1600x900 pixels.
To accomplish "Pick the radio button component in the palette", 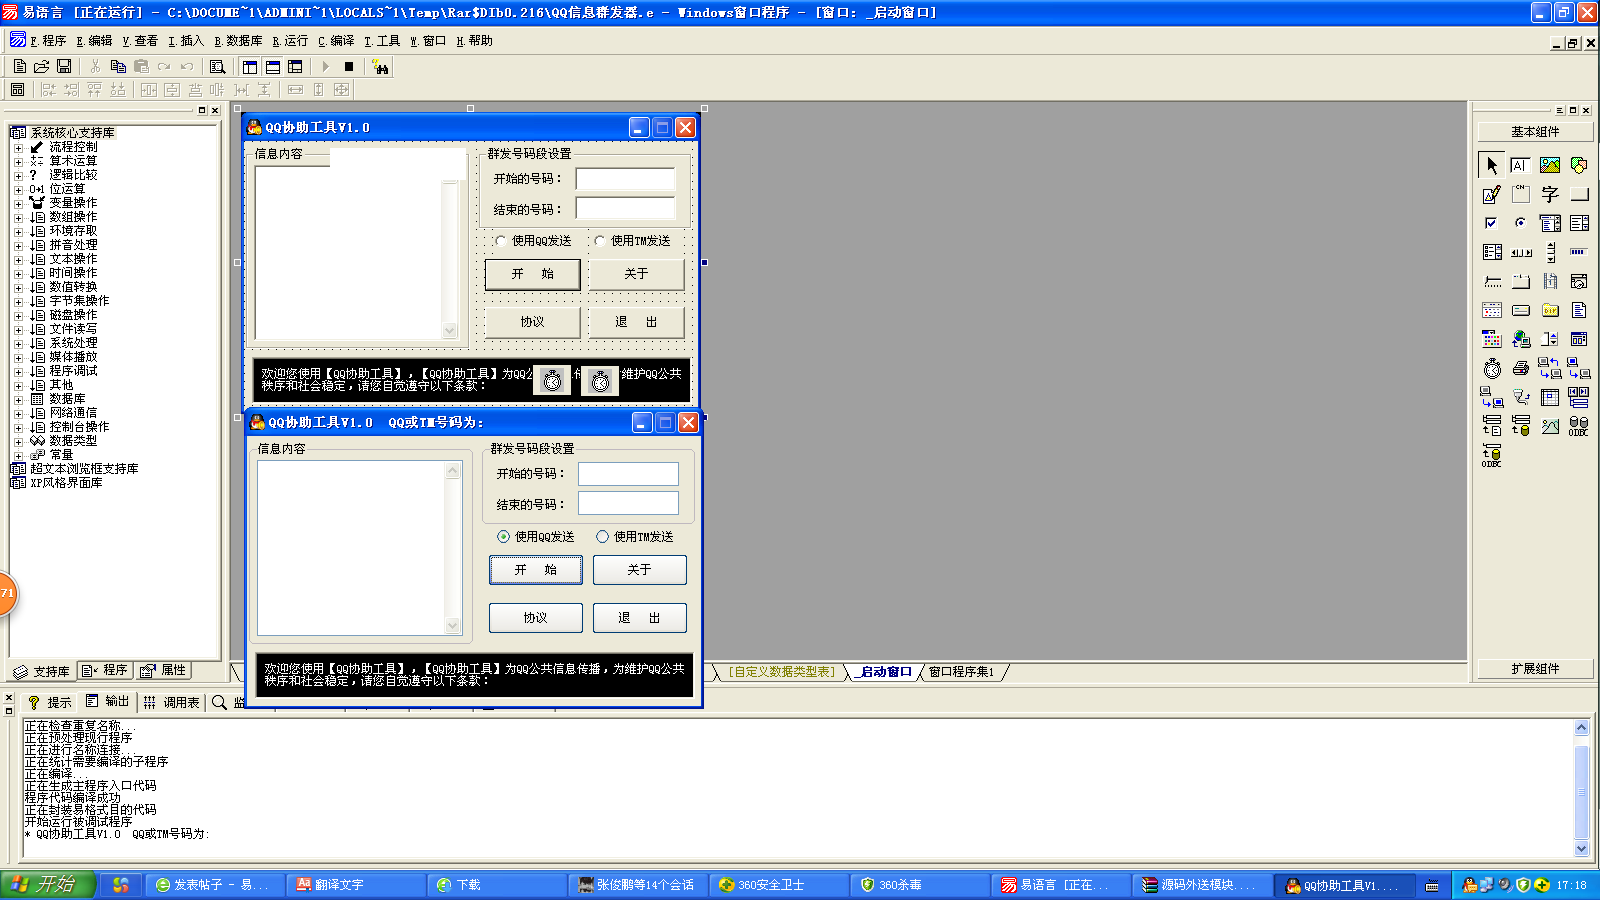I will click(x=1520, y=223).
